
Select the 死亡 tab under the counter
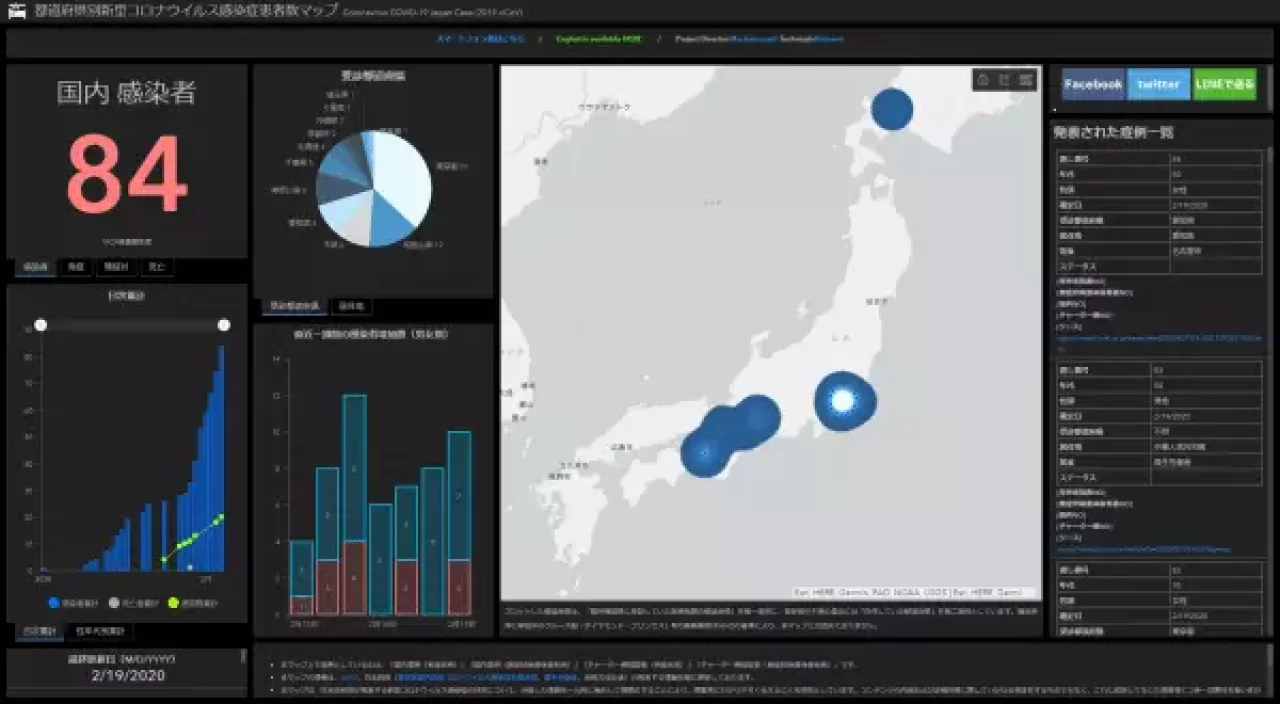pos(155,267)
